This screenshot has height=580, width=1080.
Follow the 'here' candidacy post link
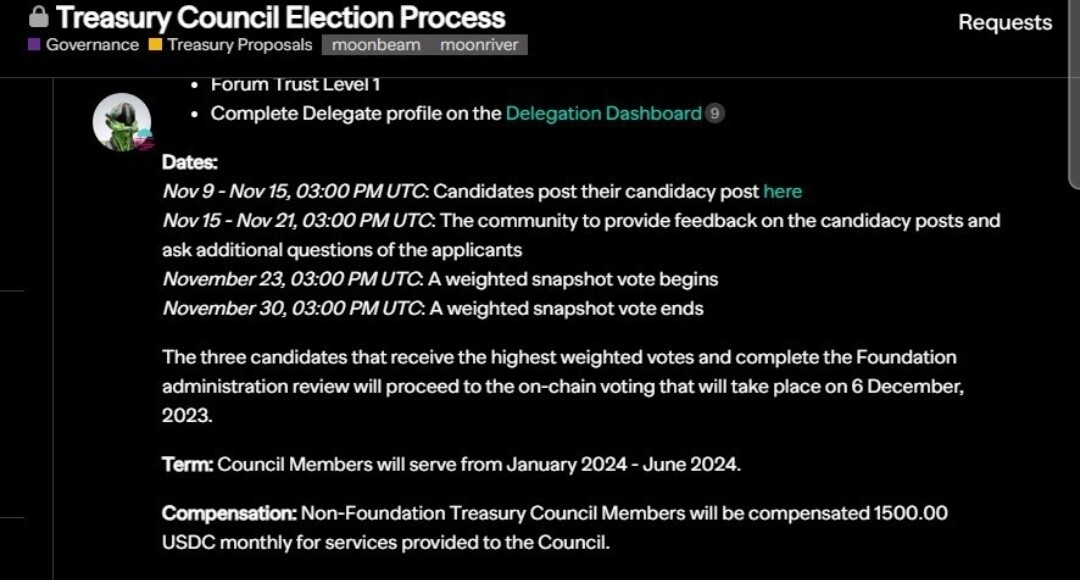point(782,191)
